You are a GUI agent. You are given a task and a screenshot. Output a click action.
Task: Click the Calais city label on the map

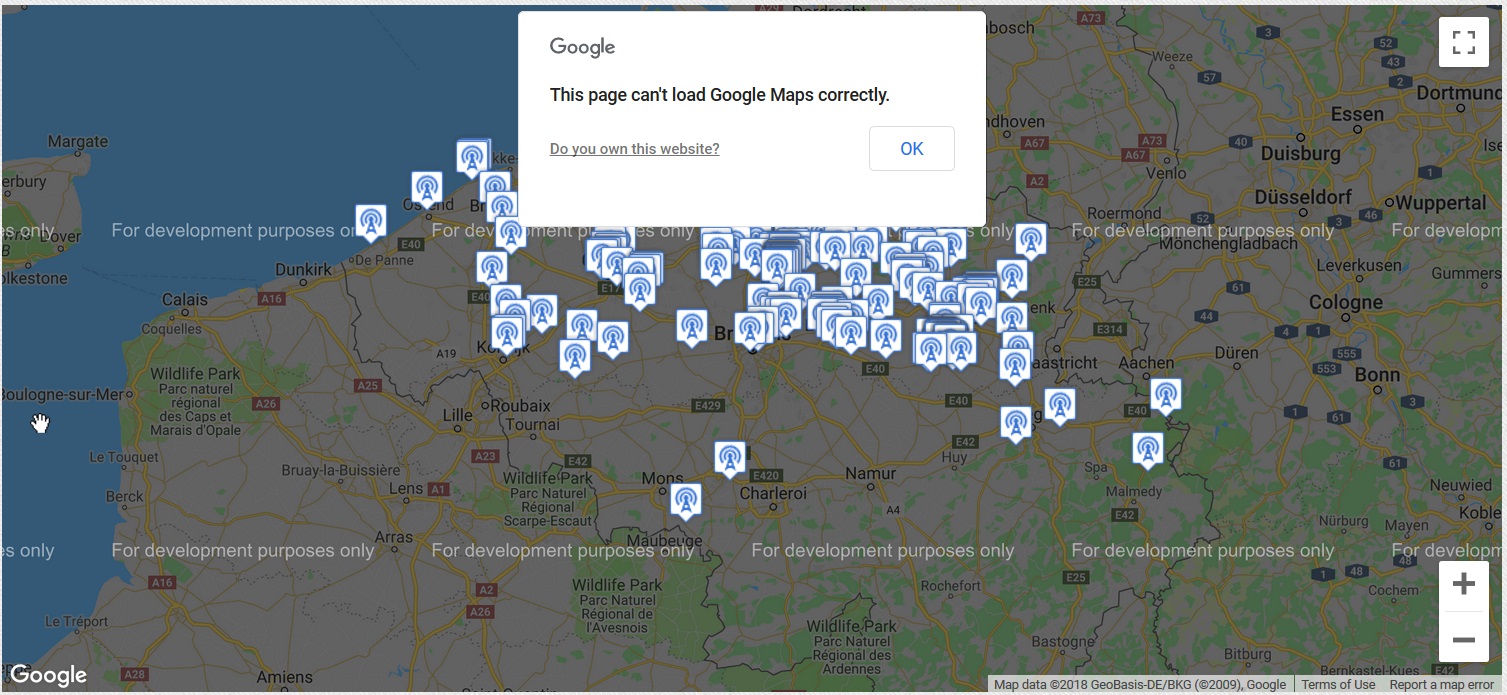pos(185,299)
